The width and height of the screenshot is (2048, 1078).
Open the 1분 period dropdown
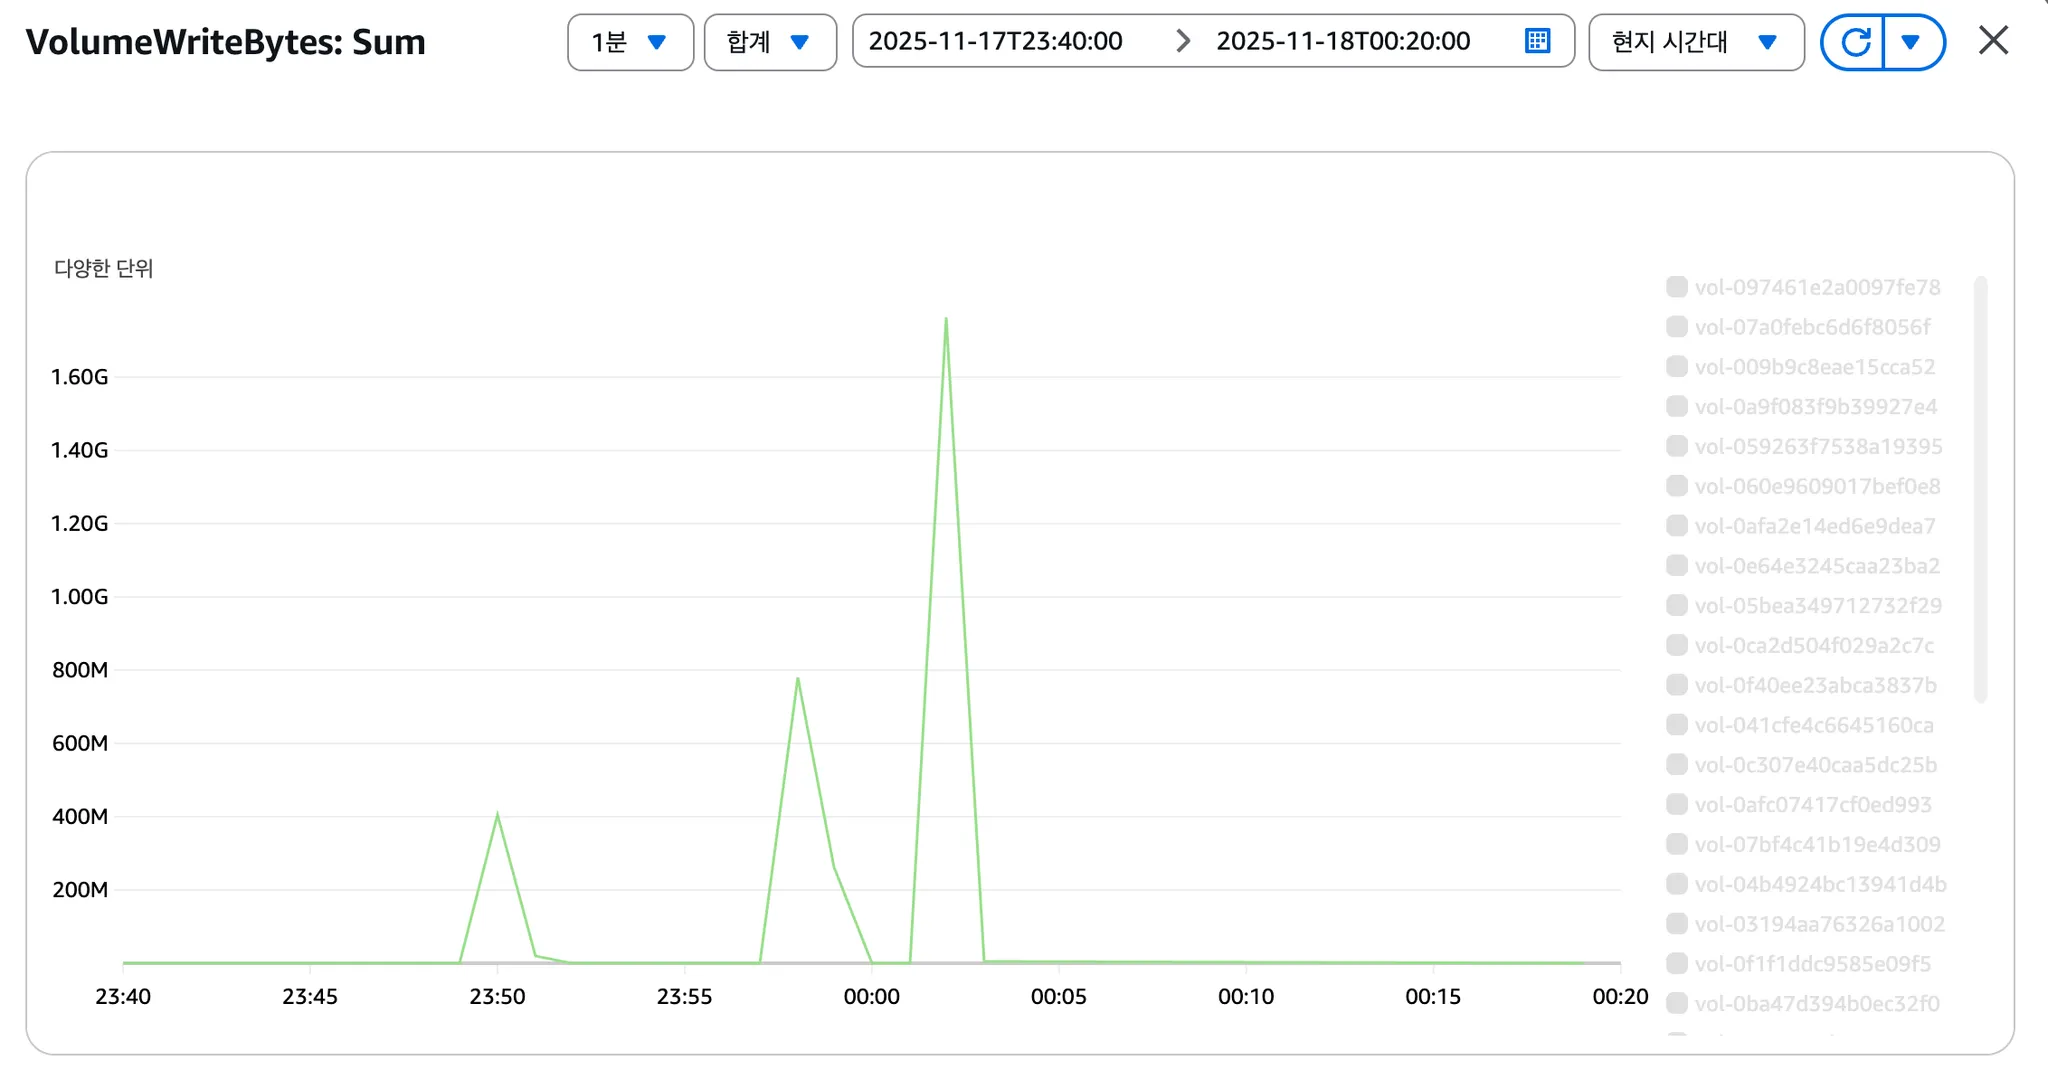[x=630, y=42]
